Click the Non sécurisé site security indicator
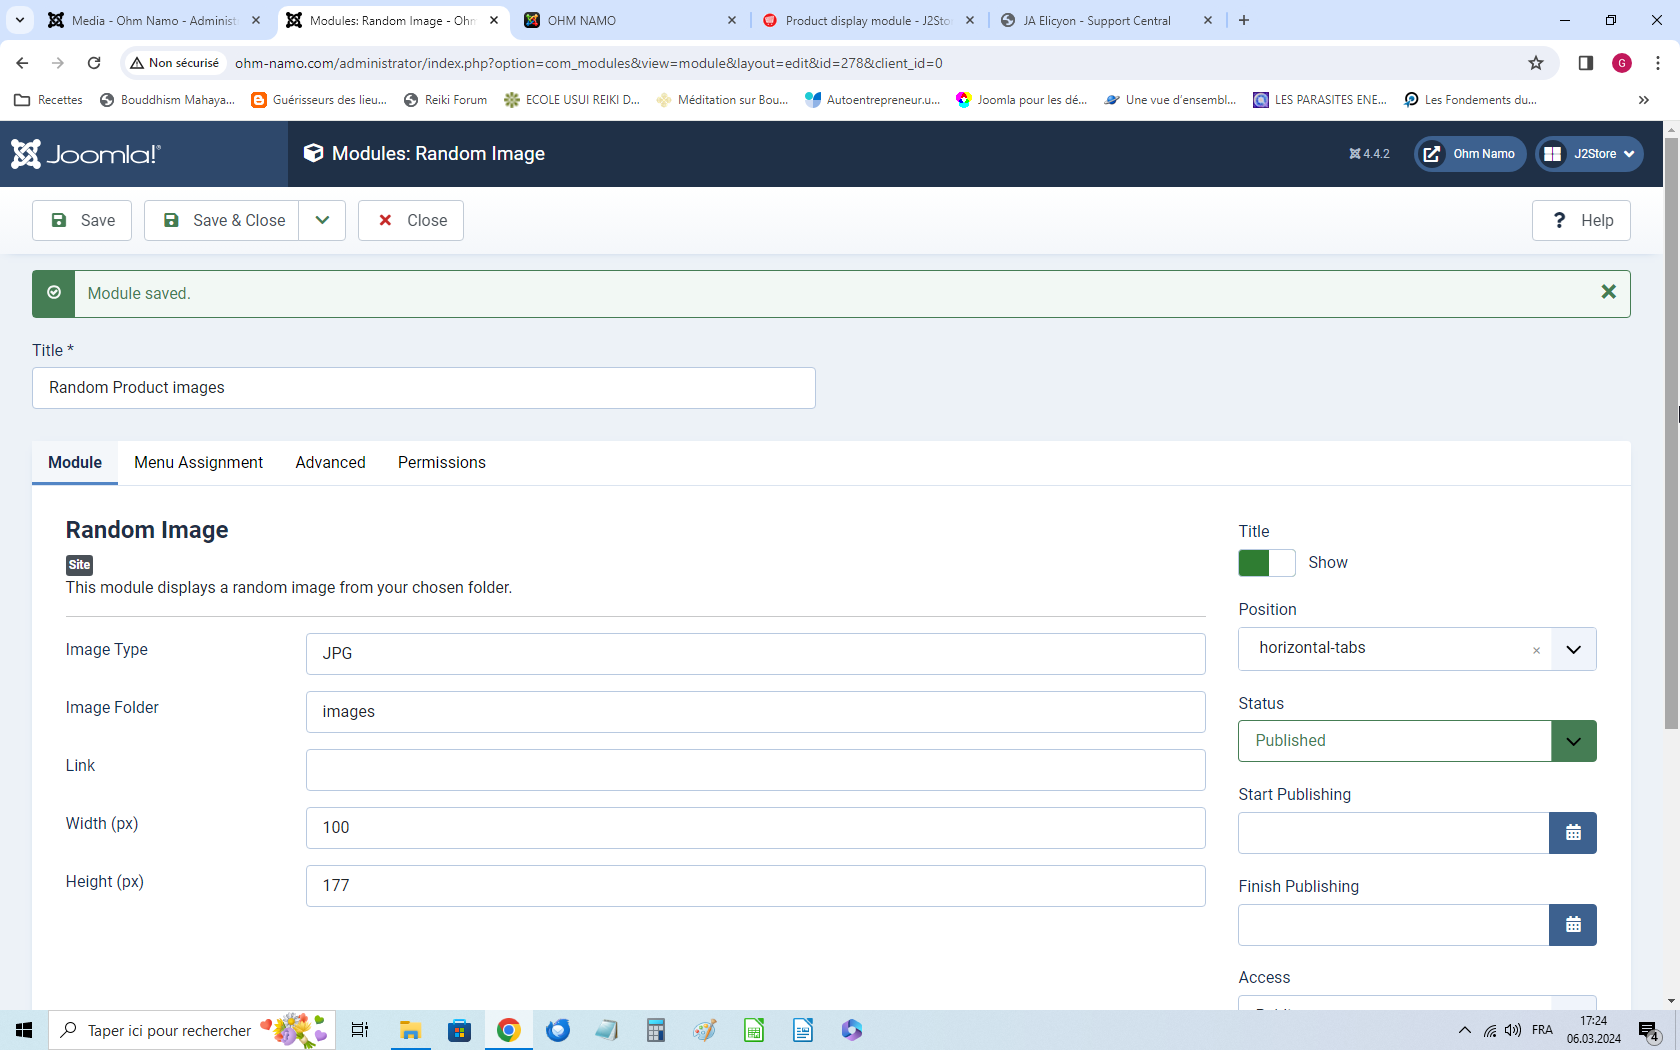This screenshot has width=1680, height=1050. tap(174, 63)
